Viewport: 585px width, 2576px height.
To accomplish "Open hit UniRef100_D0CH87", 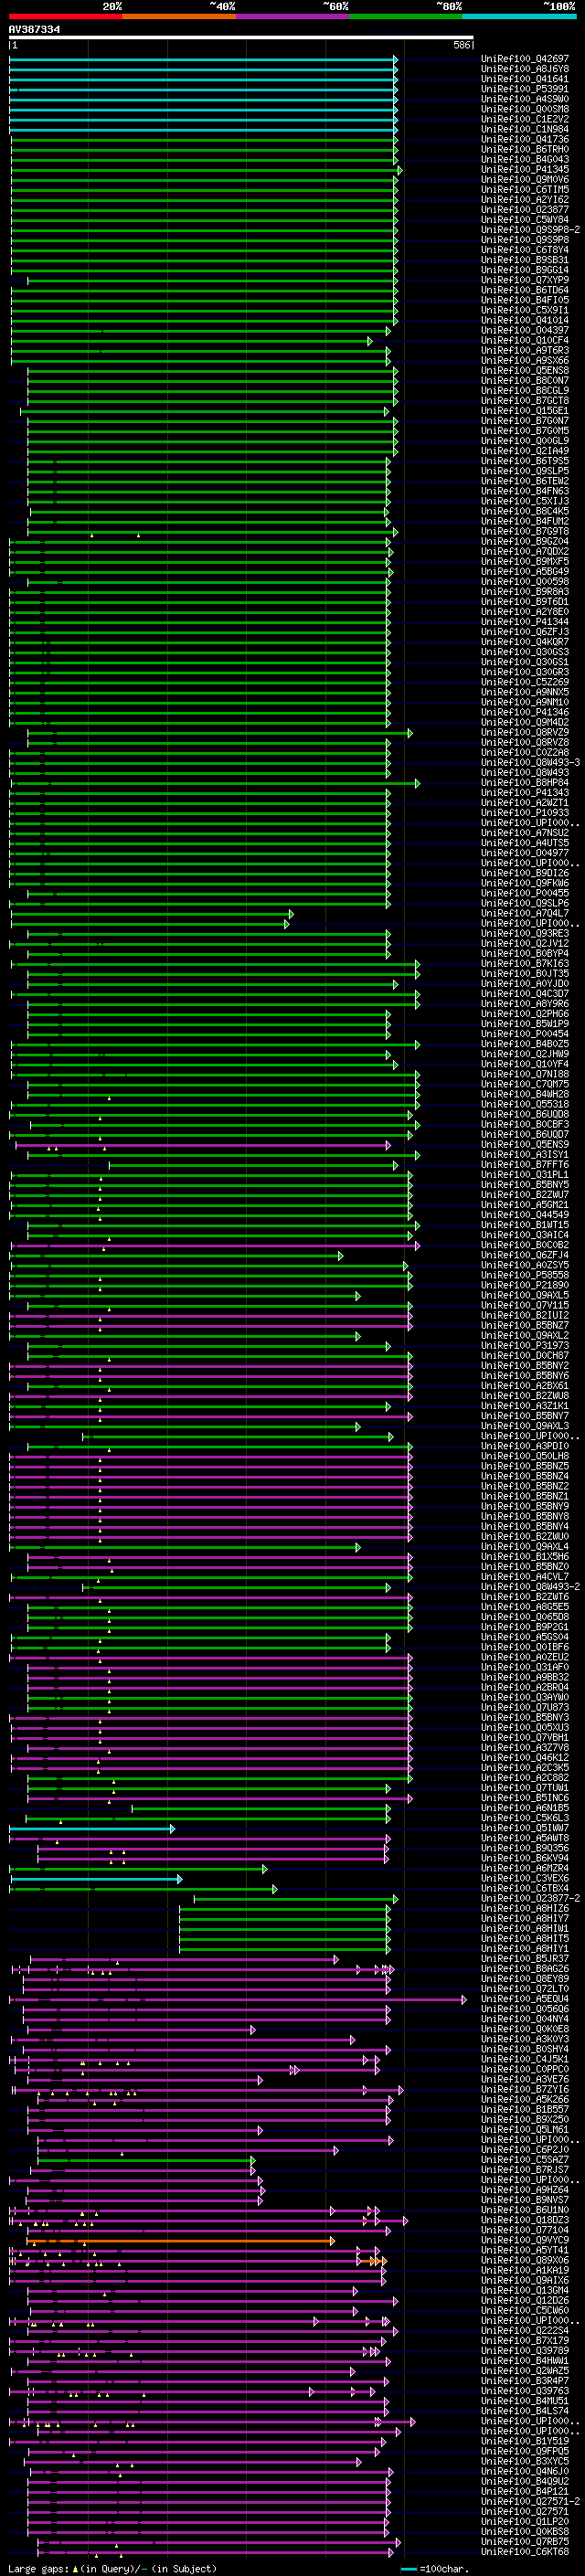I will 525,1356.
